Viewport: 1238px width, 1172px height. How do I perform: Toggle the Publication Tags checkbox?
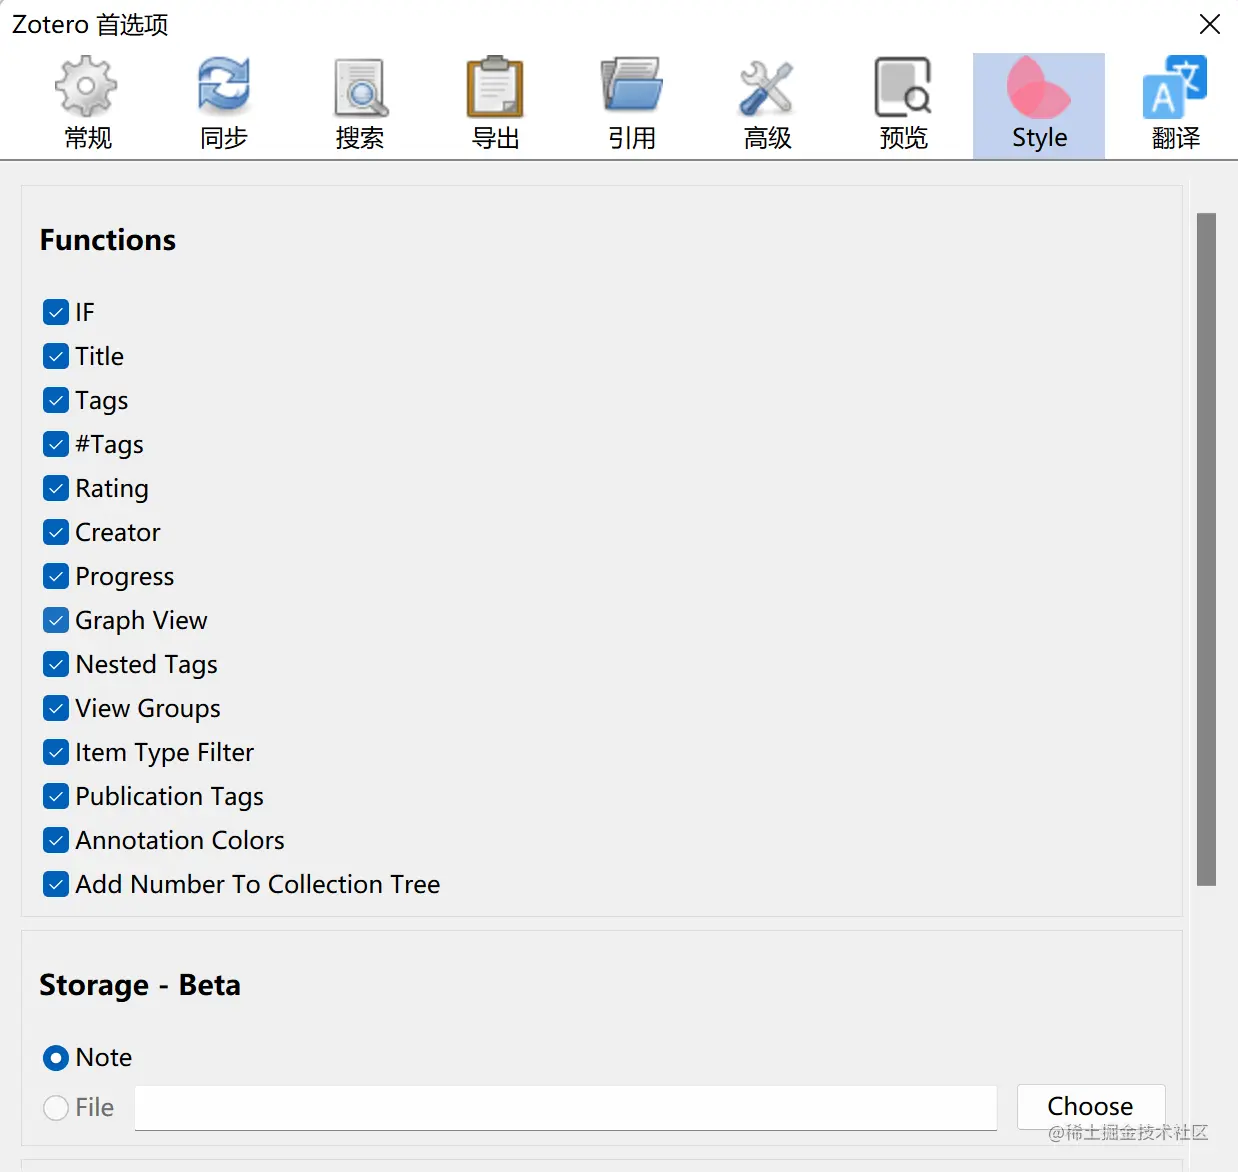(56, 796)
